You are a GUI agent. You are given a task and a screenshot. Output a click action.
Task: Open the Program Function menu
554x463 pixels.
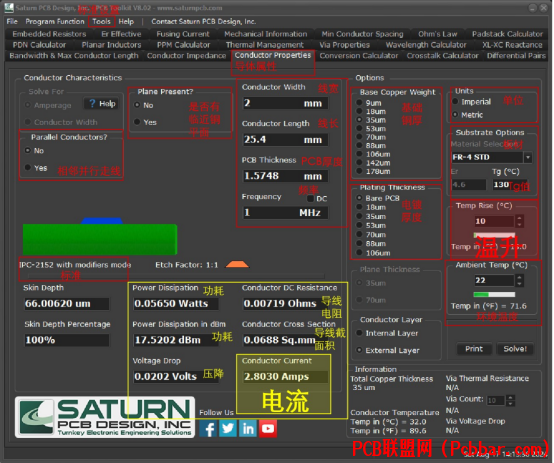point(55,22)
